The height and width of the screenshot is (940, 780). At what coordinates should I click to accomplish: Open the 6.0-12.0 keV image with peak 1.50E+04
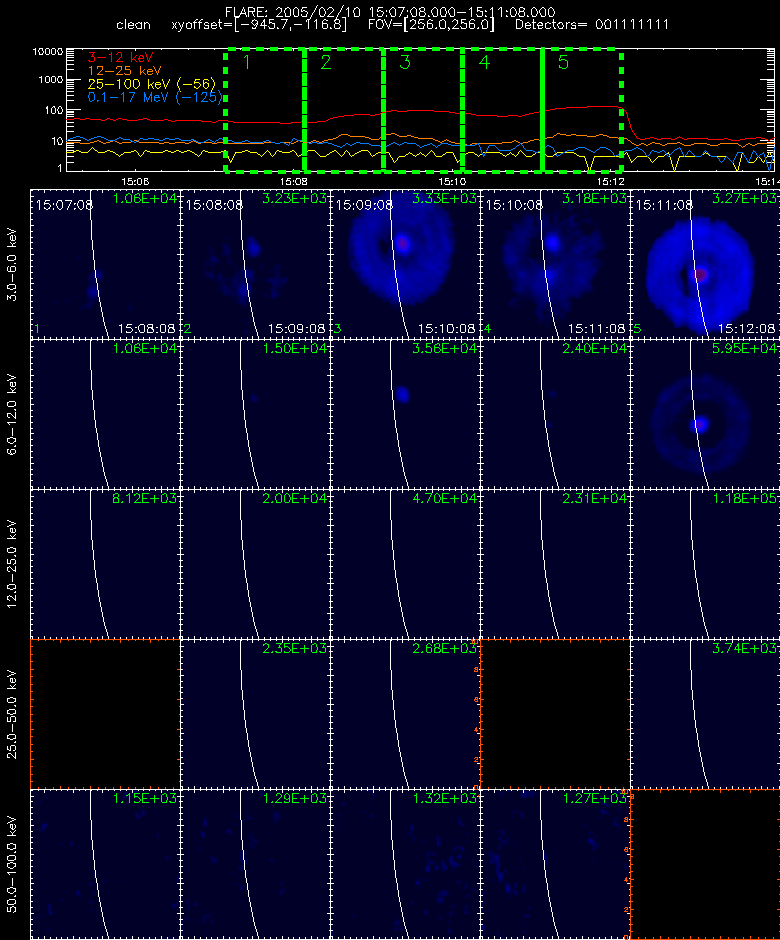[x=255, y=414]
